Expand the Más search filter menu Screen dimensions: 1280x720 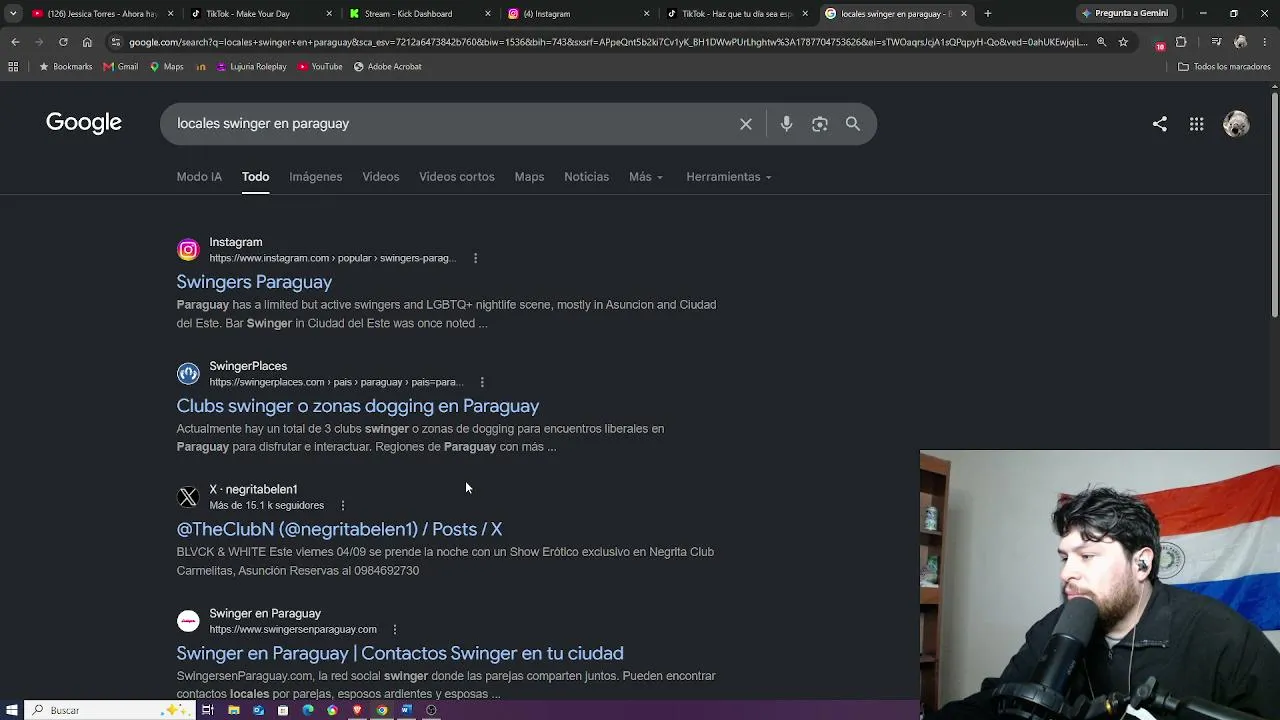645,177
